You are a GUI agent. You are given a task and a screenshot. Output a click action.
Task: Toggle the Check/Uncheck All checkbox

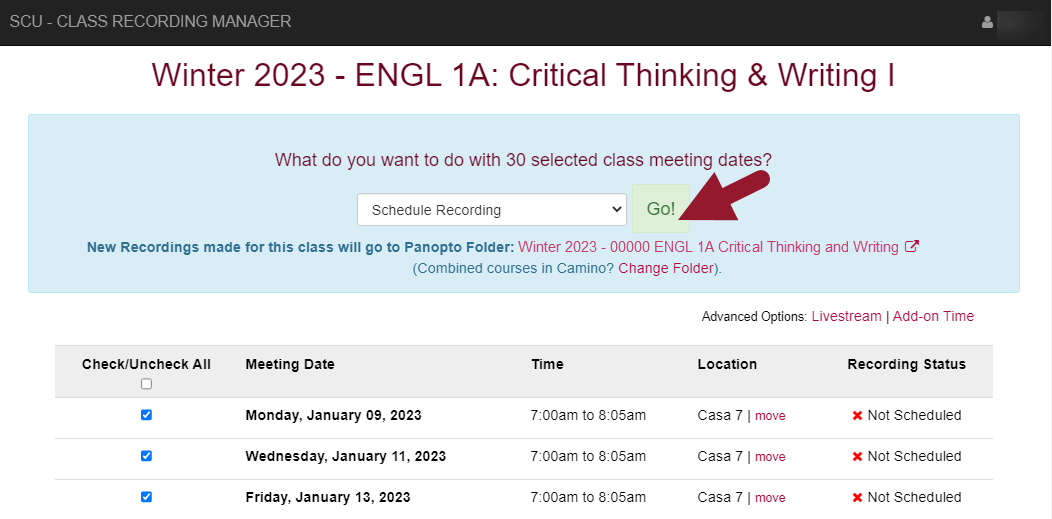point(146,384)
